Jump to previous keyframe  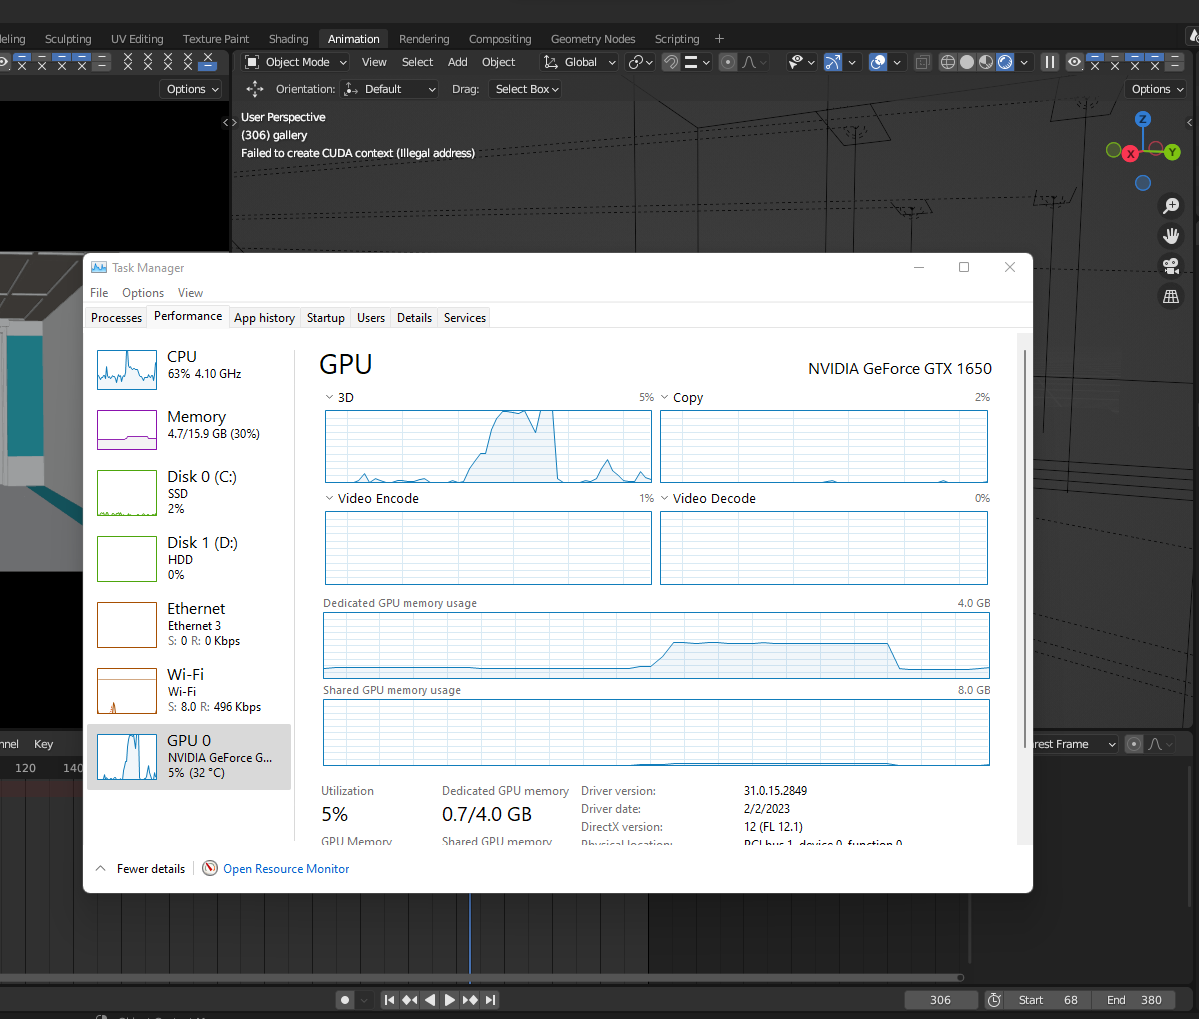[410, 1000]
